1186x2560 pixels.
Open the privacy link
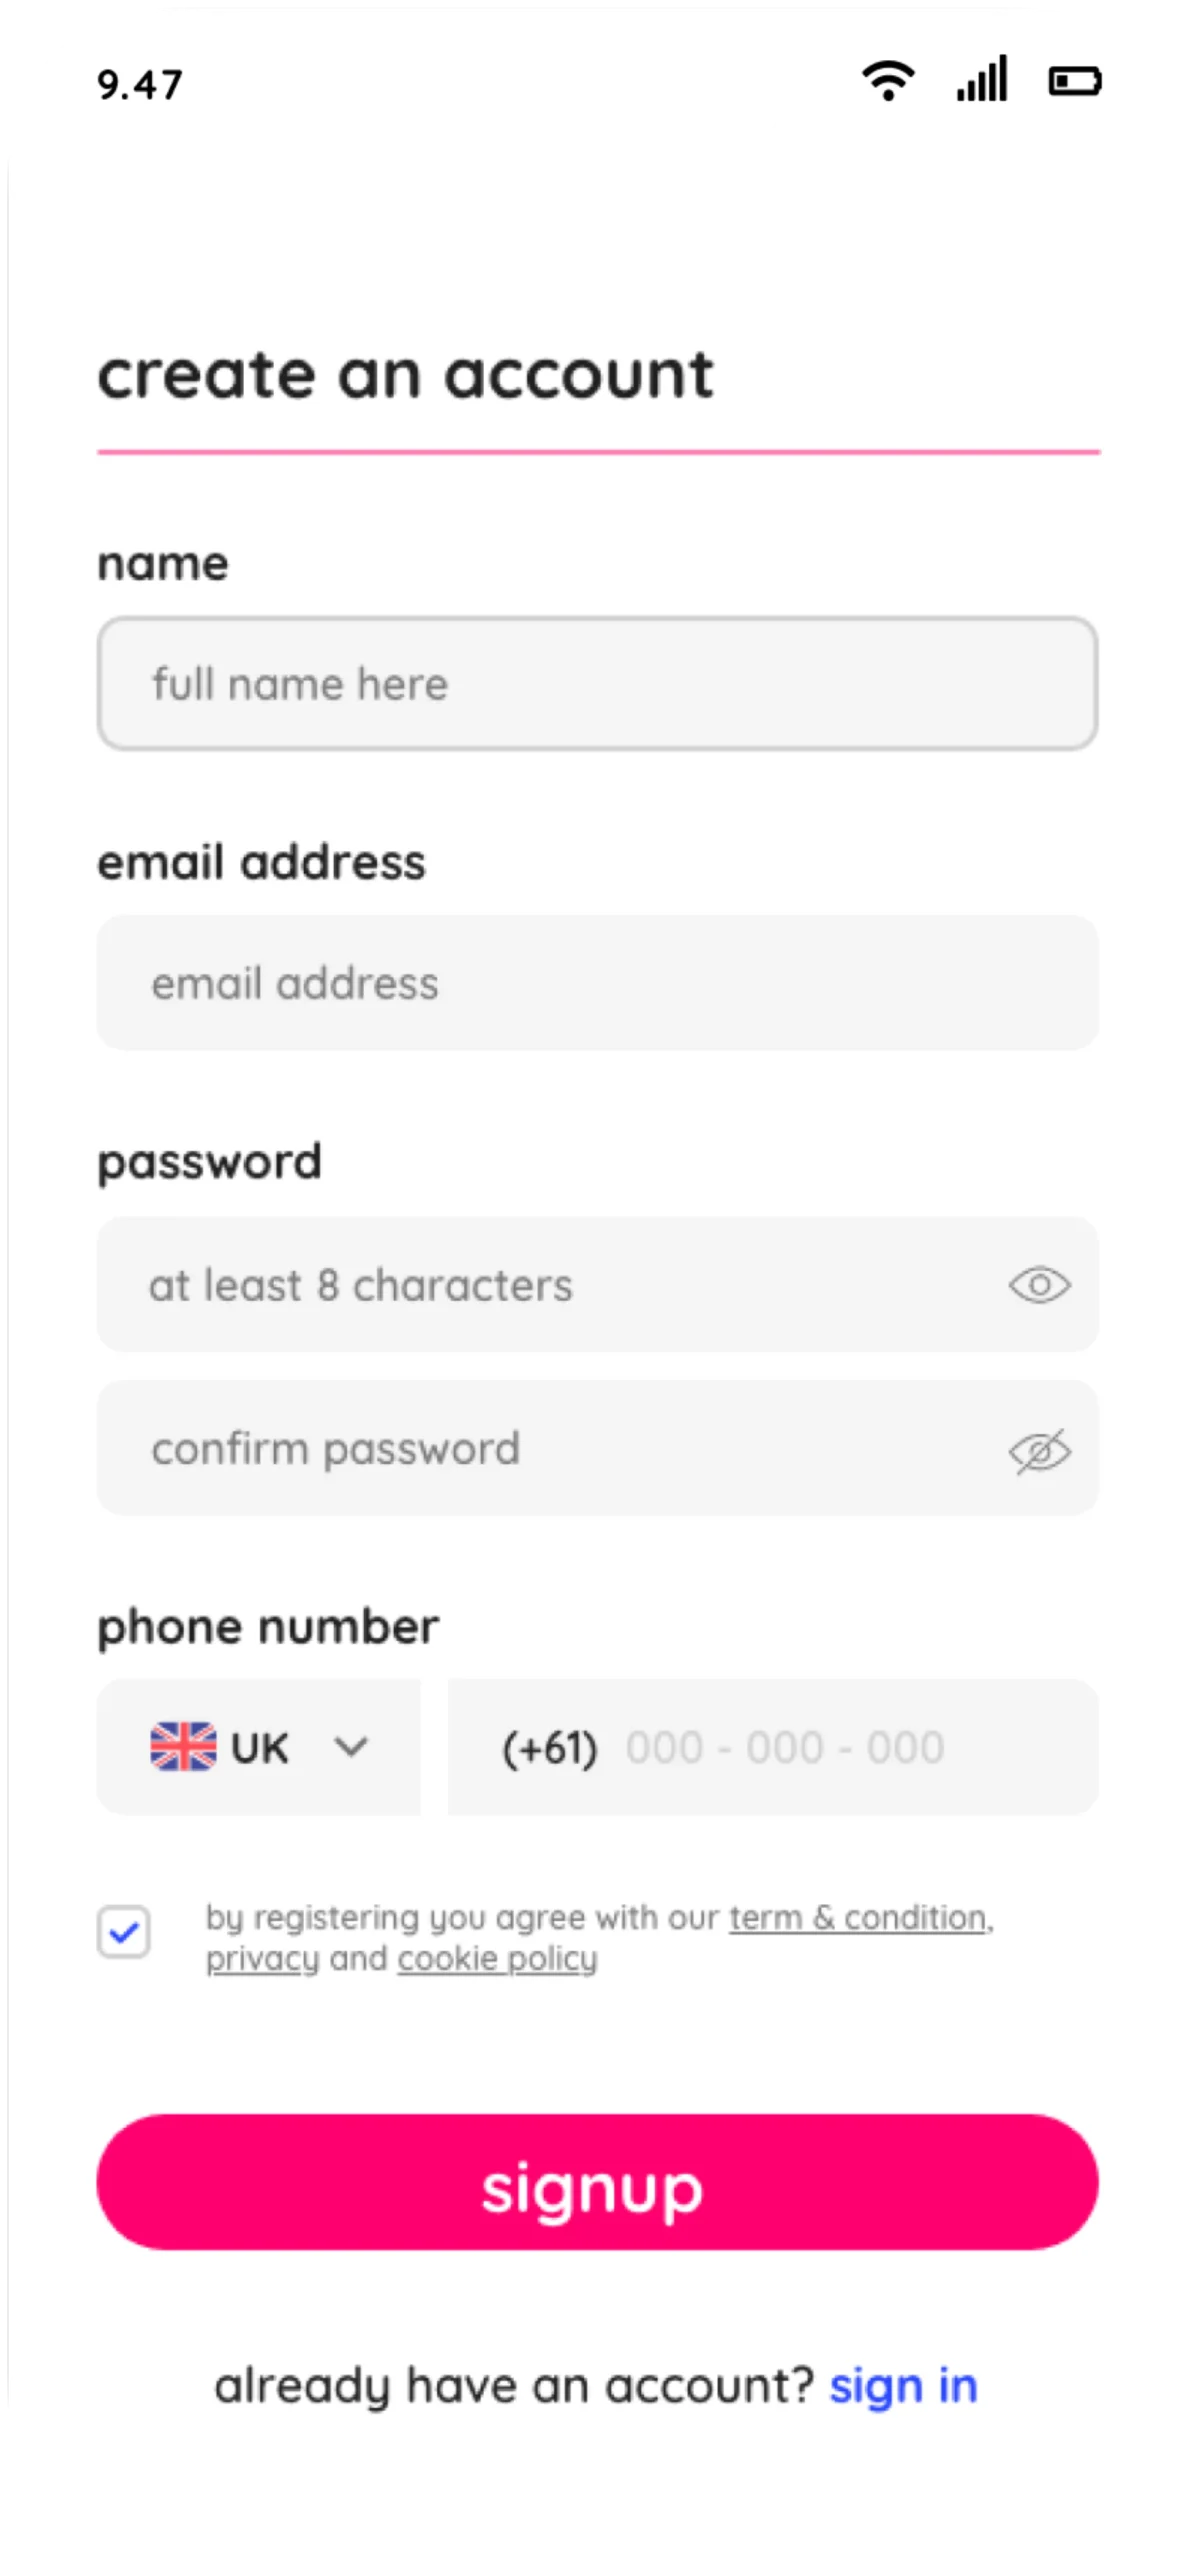tap(262, 1958)
